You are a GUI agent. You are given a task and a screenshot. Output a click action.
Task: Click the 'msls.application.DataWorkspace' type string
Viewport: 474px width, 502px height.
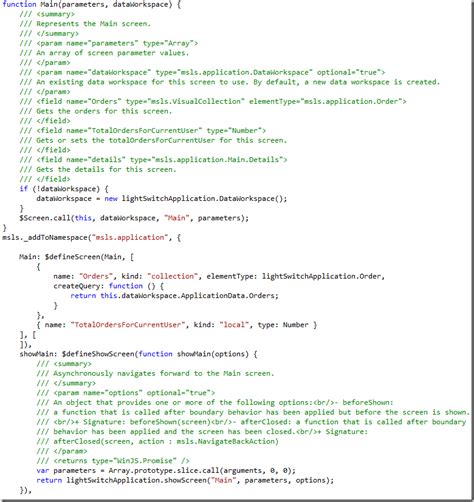click(x=246, y=72)
